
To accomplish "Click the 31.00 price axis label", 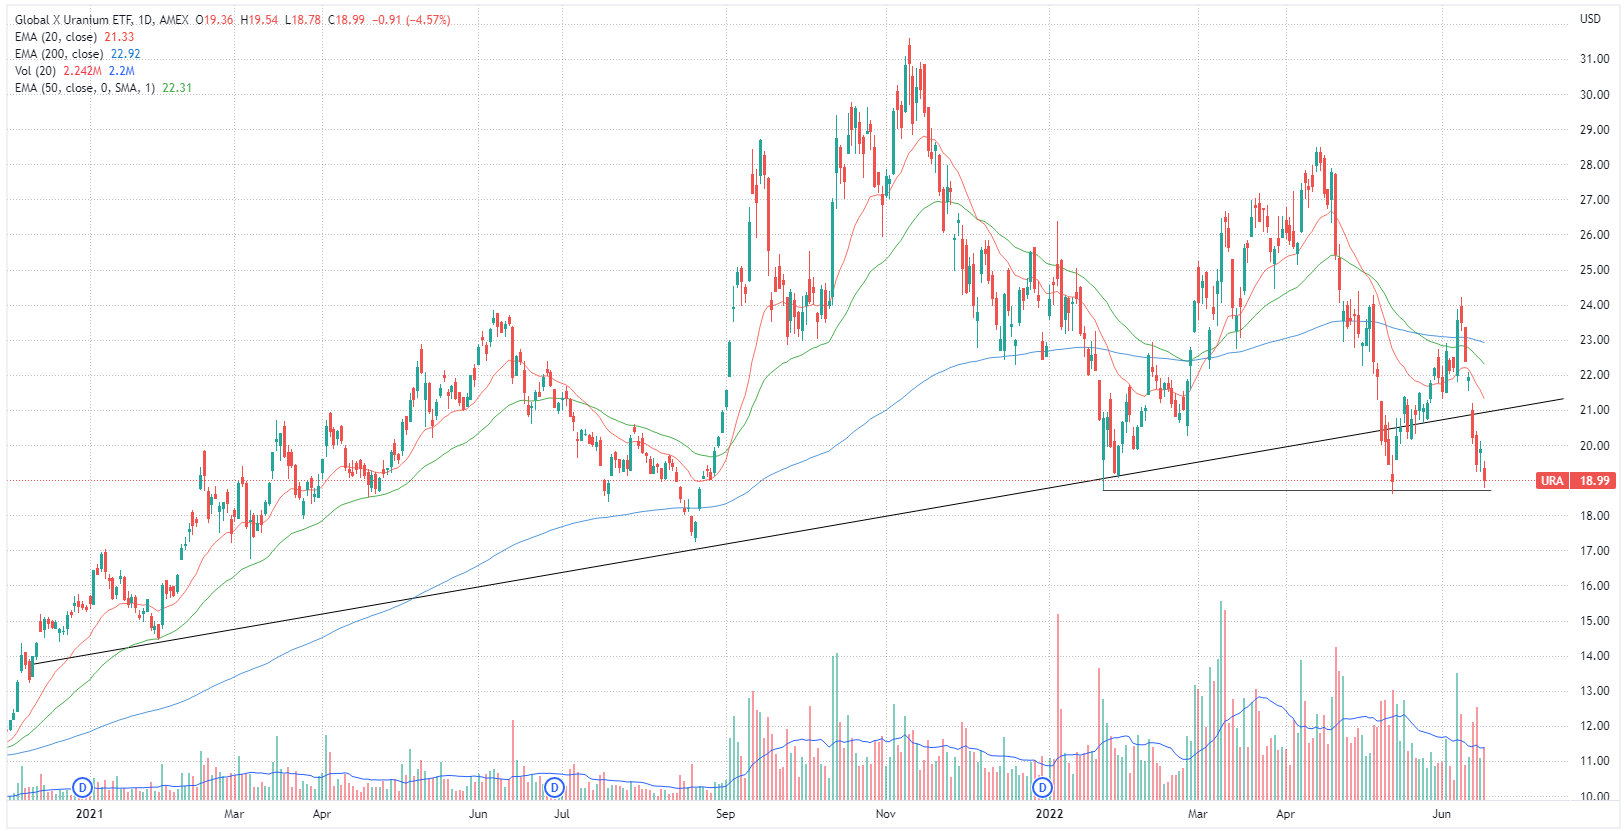I will [1594, 59].
